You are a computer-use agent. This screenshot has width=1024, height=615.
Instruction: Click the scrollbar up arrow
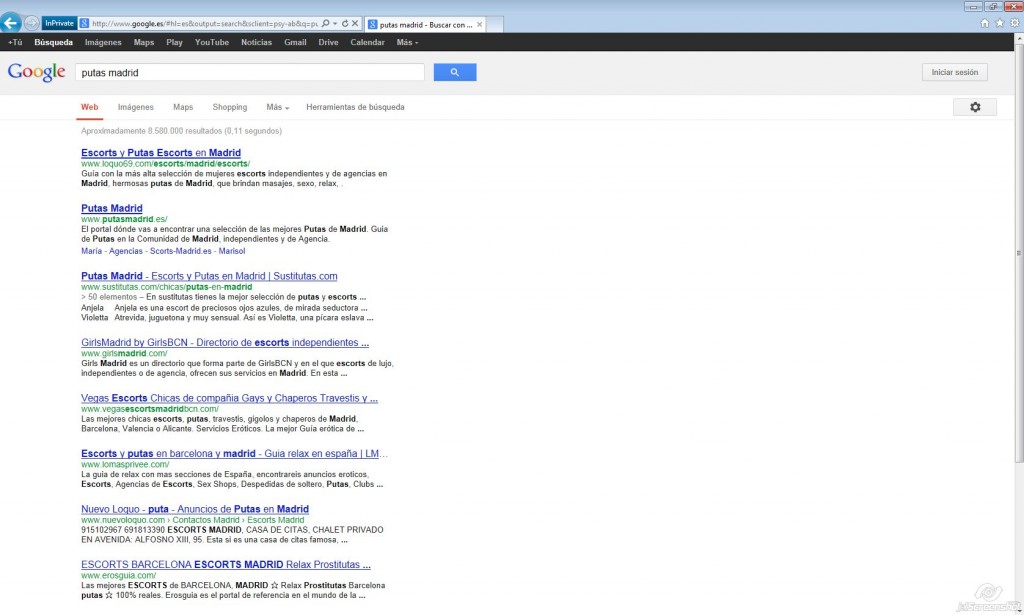1019,39
